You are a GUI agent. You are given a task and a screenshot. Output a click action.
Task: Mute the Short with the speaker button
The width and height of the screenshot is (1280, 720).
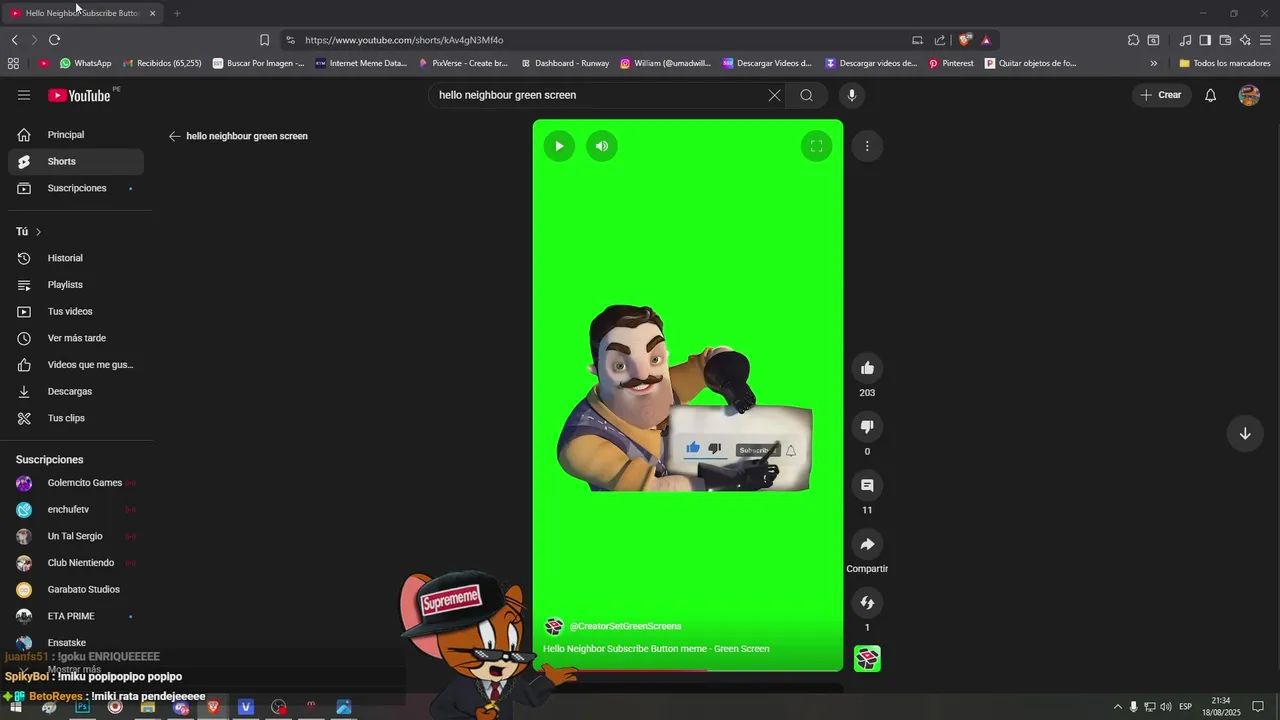point(602,146)
